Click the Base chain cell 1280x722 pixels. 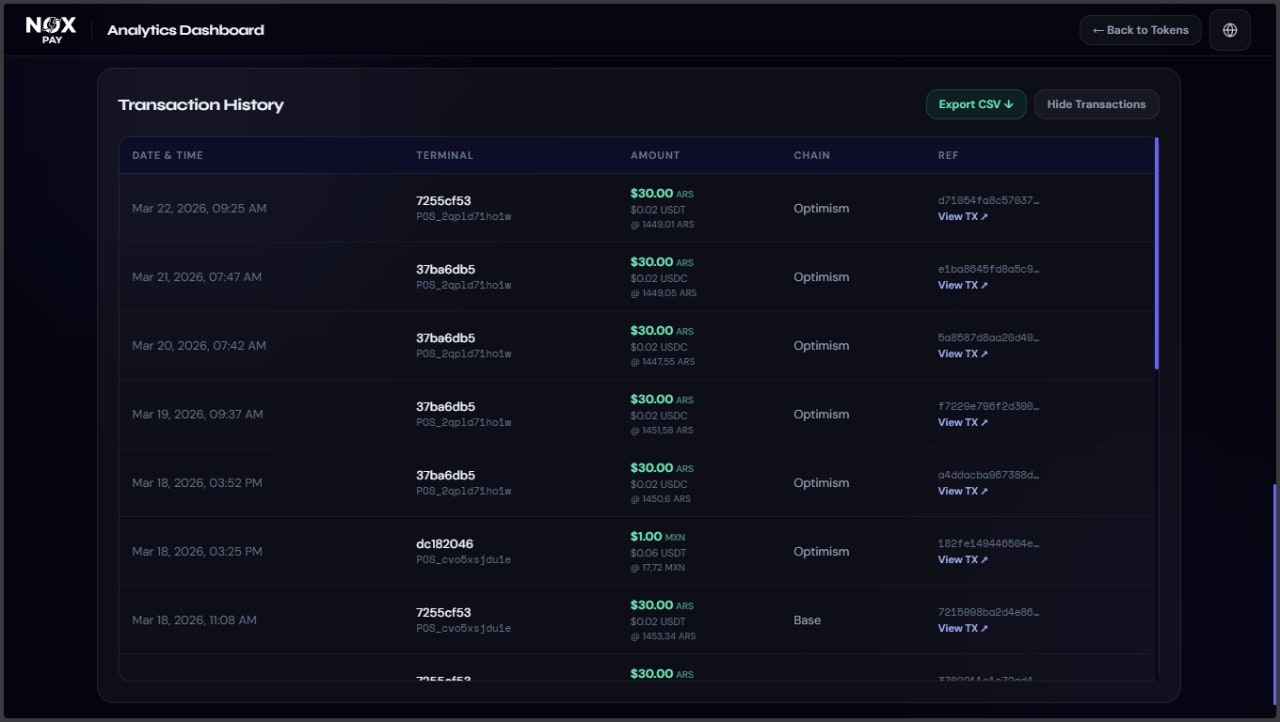(807, 620)
